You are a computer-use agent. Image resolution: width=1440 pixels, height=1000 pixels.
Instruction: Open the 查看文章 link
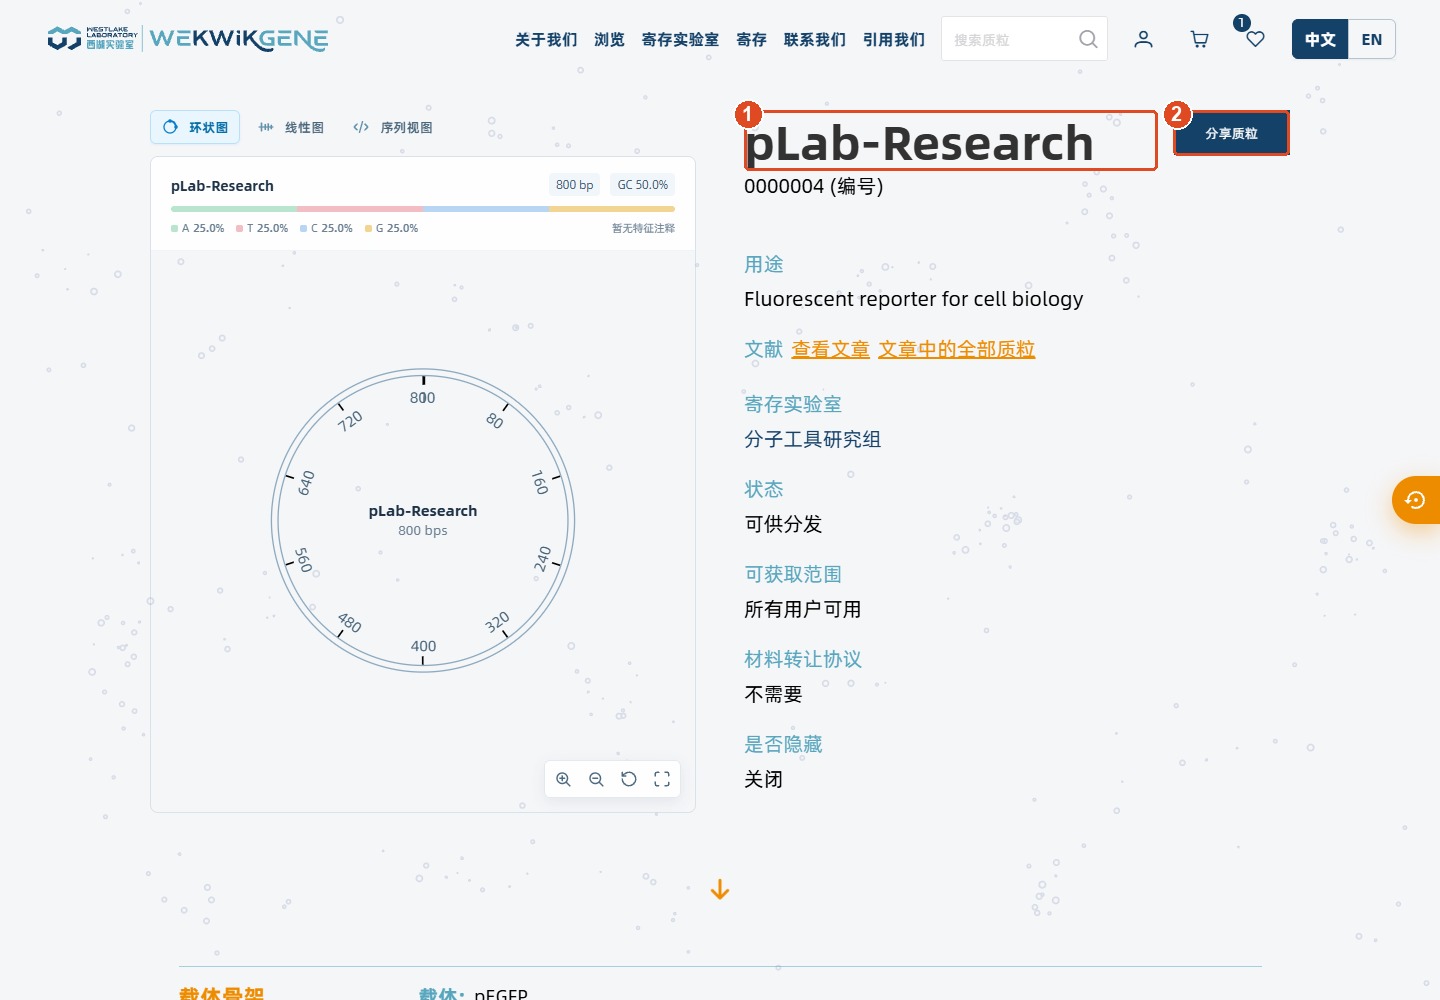tap(830, 349)
